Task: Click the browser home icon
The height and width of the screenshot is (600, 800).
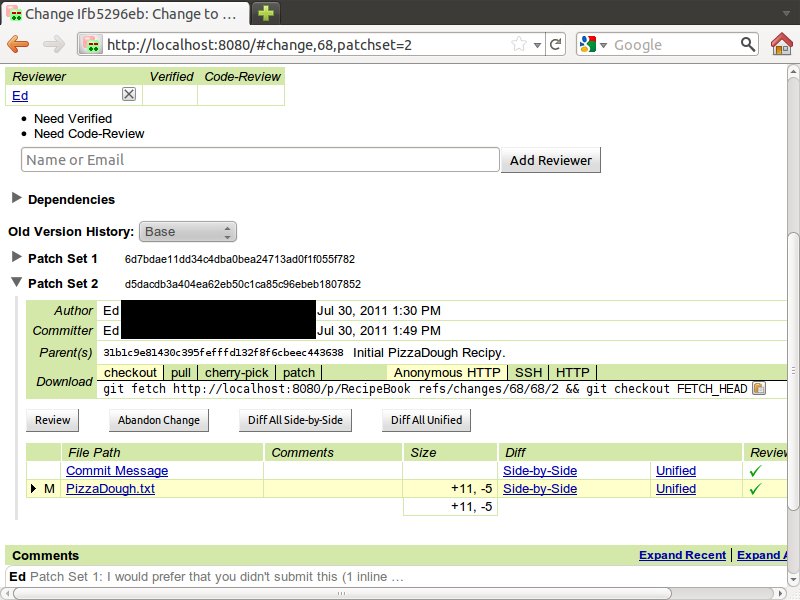Action: pyautogui.click(x=781, y=44)
